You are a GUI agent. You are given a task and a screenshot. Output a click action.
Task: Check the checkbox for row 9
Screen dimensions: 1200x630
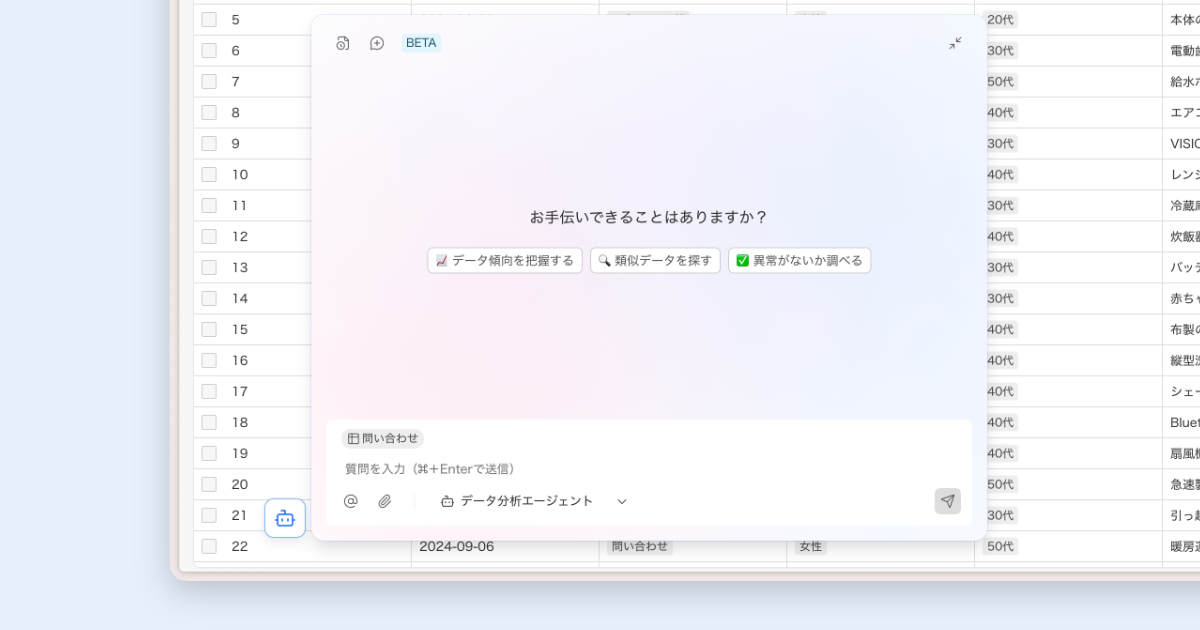tap(209, 143)
